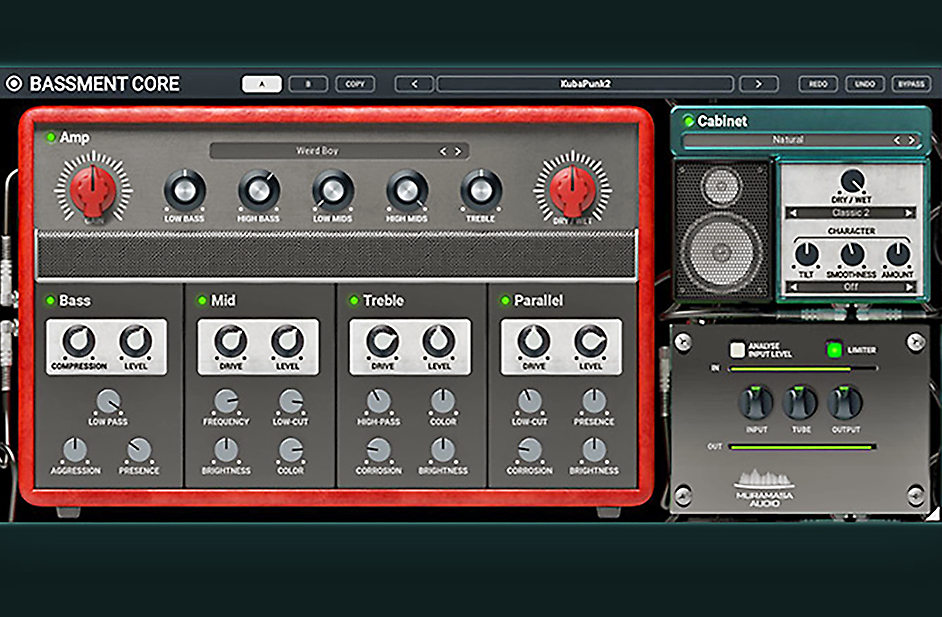Click the Parallel Brightness knob
This screenshot has width=942, height=617.
pos(594,450)
